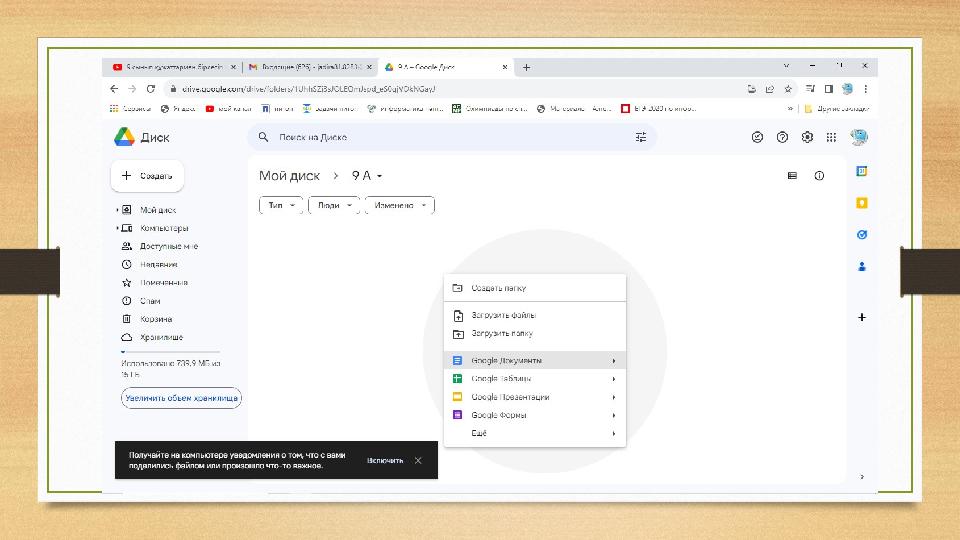Screen dimensions: 960x540
Task: Choose Upload files in context menu
Action: coord(534,315)
